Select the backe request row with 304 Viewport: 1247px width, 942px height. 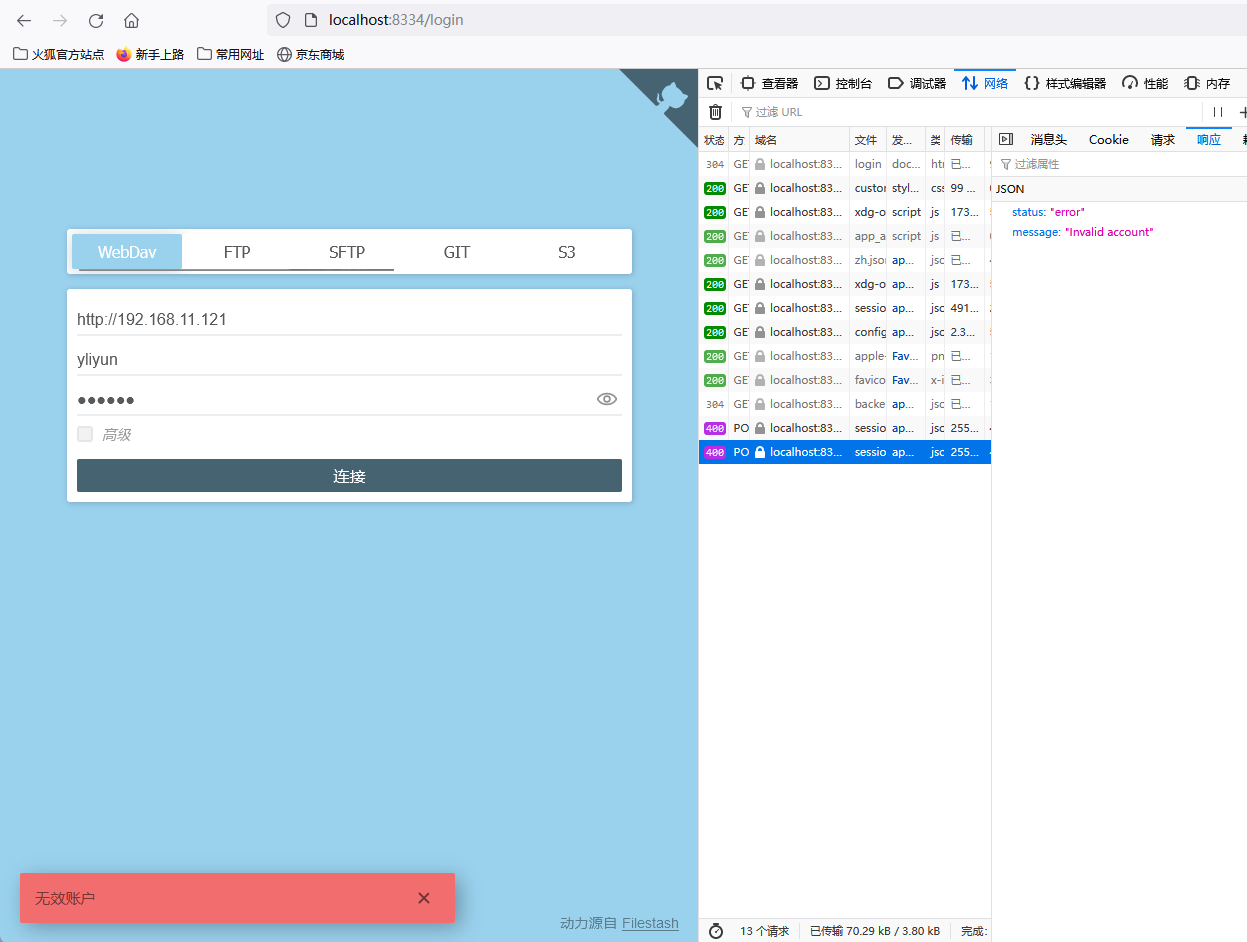[x=845, y=404]
